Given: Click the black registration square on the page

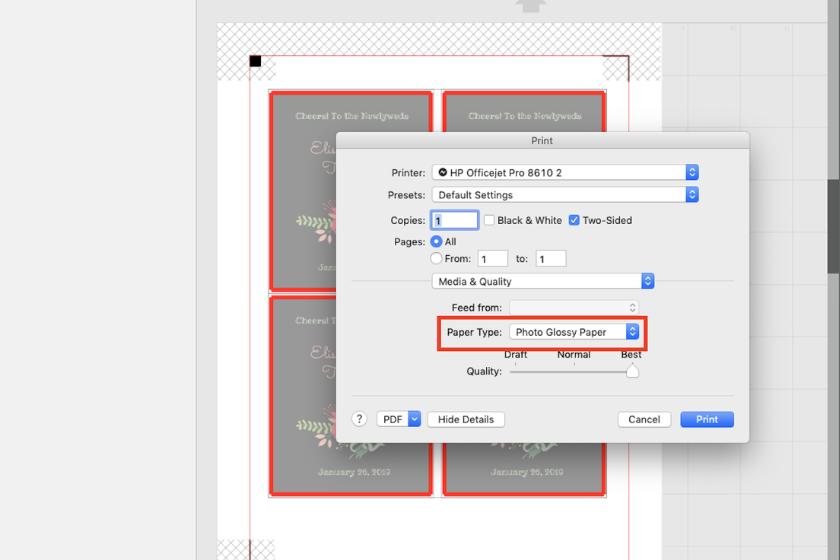Looking at the screenshot, I should coord(256,61).
